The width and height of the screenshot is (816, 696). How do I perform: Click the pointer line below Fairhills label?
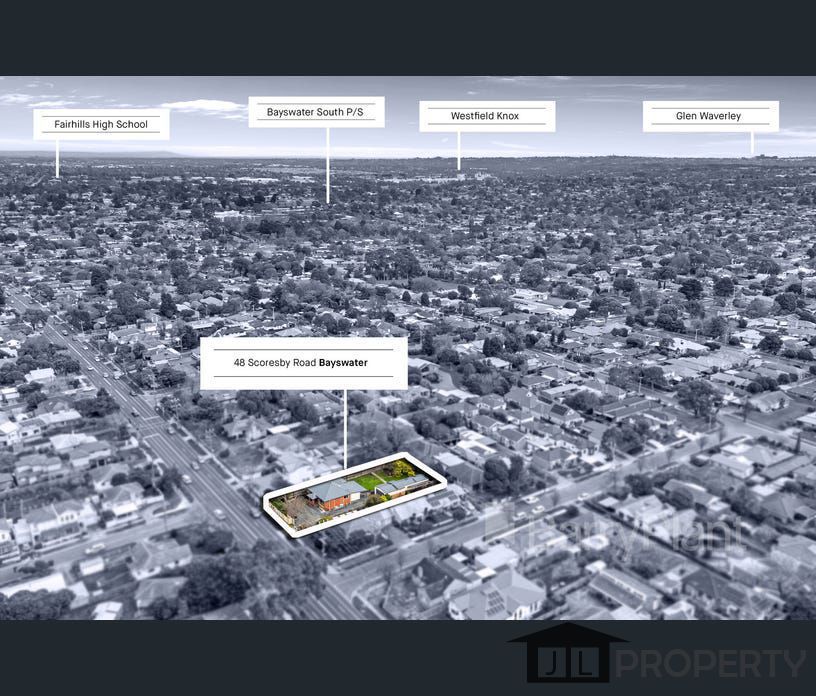click(57, 158)
